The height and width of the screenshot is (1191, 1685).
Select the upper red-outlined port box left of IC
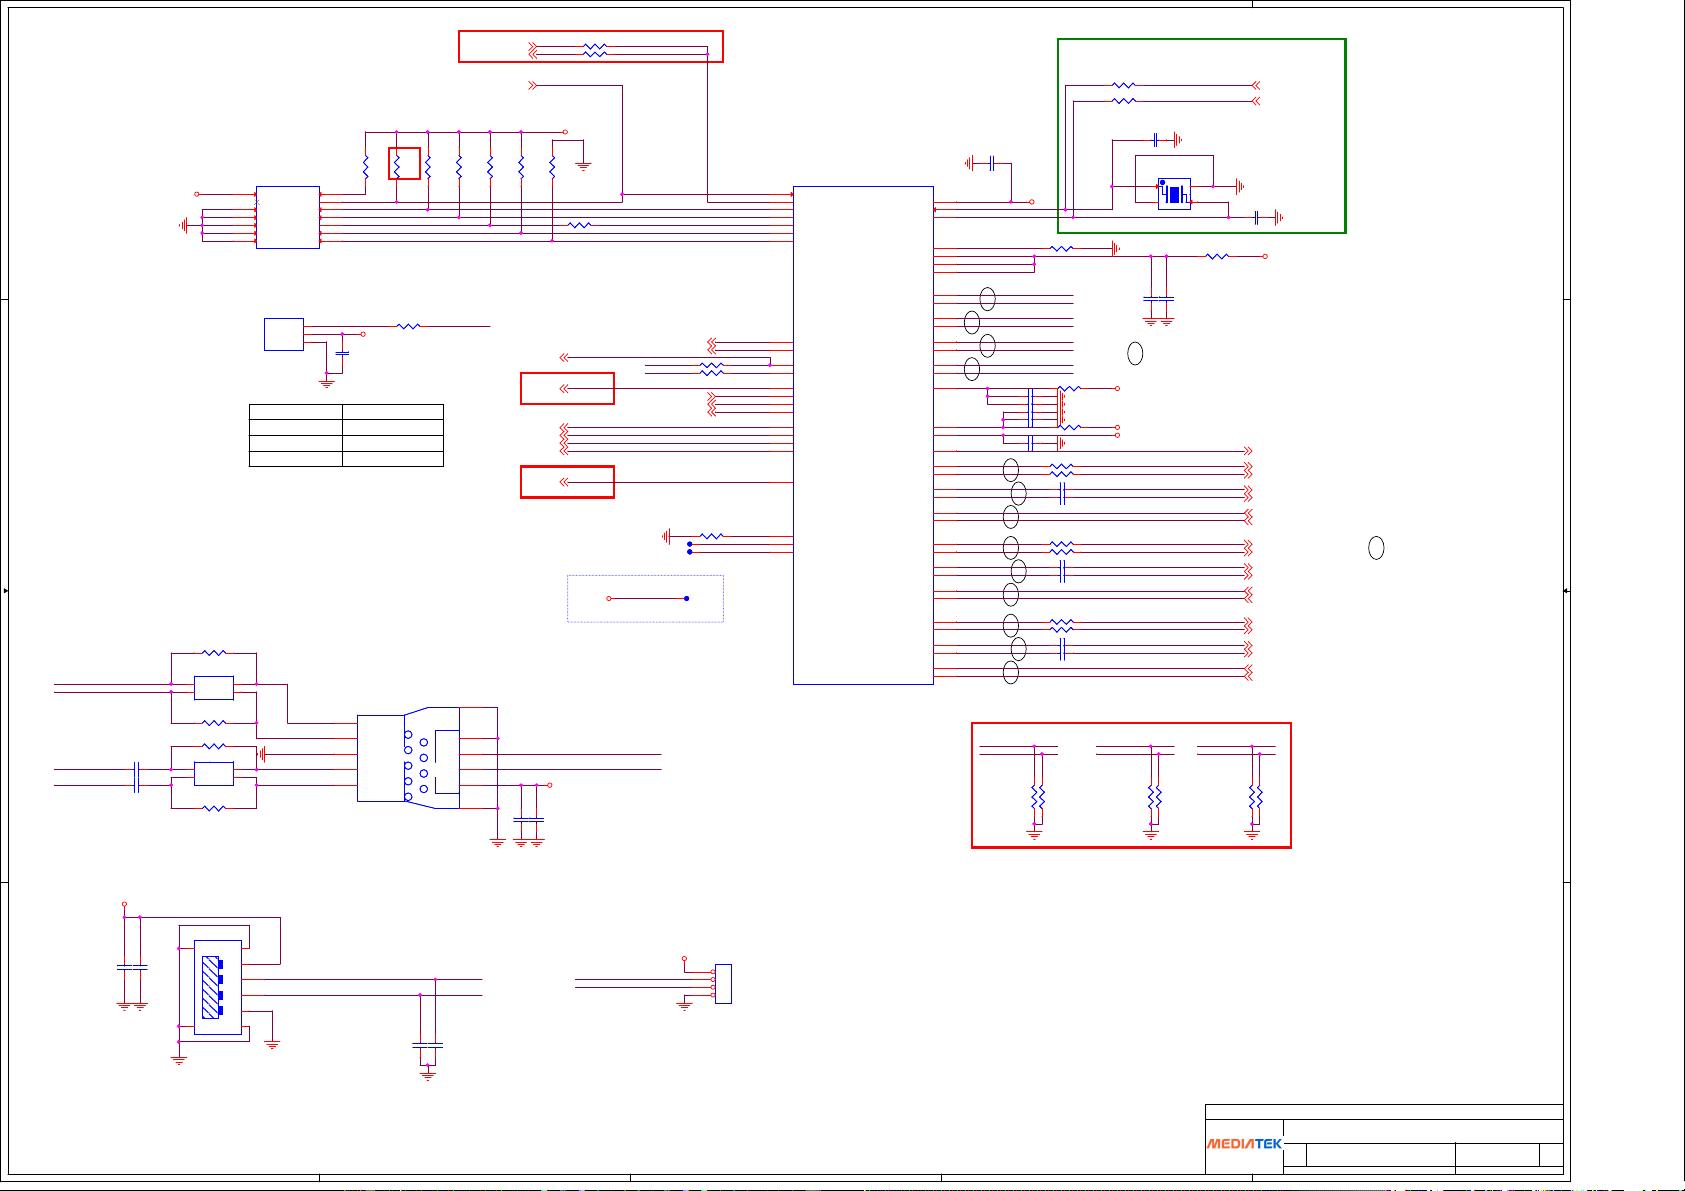click(x=567, y=389)
